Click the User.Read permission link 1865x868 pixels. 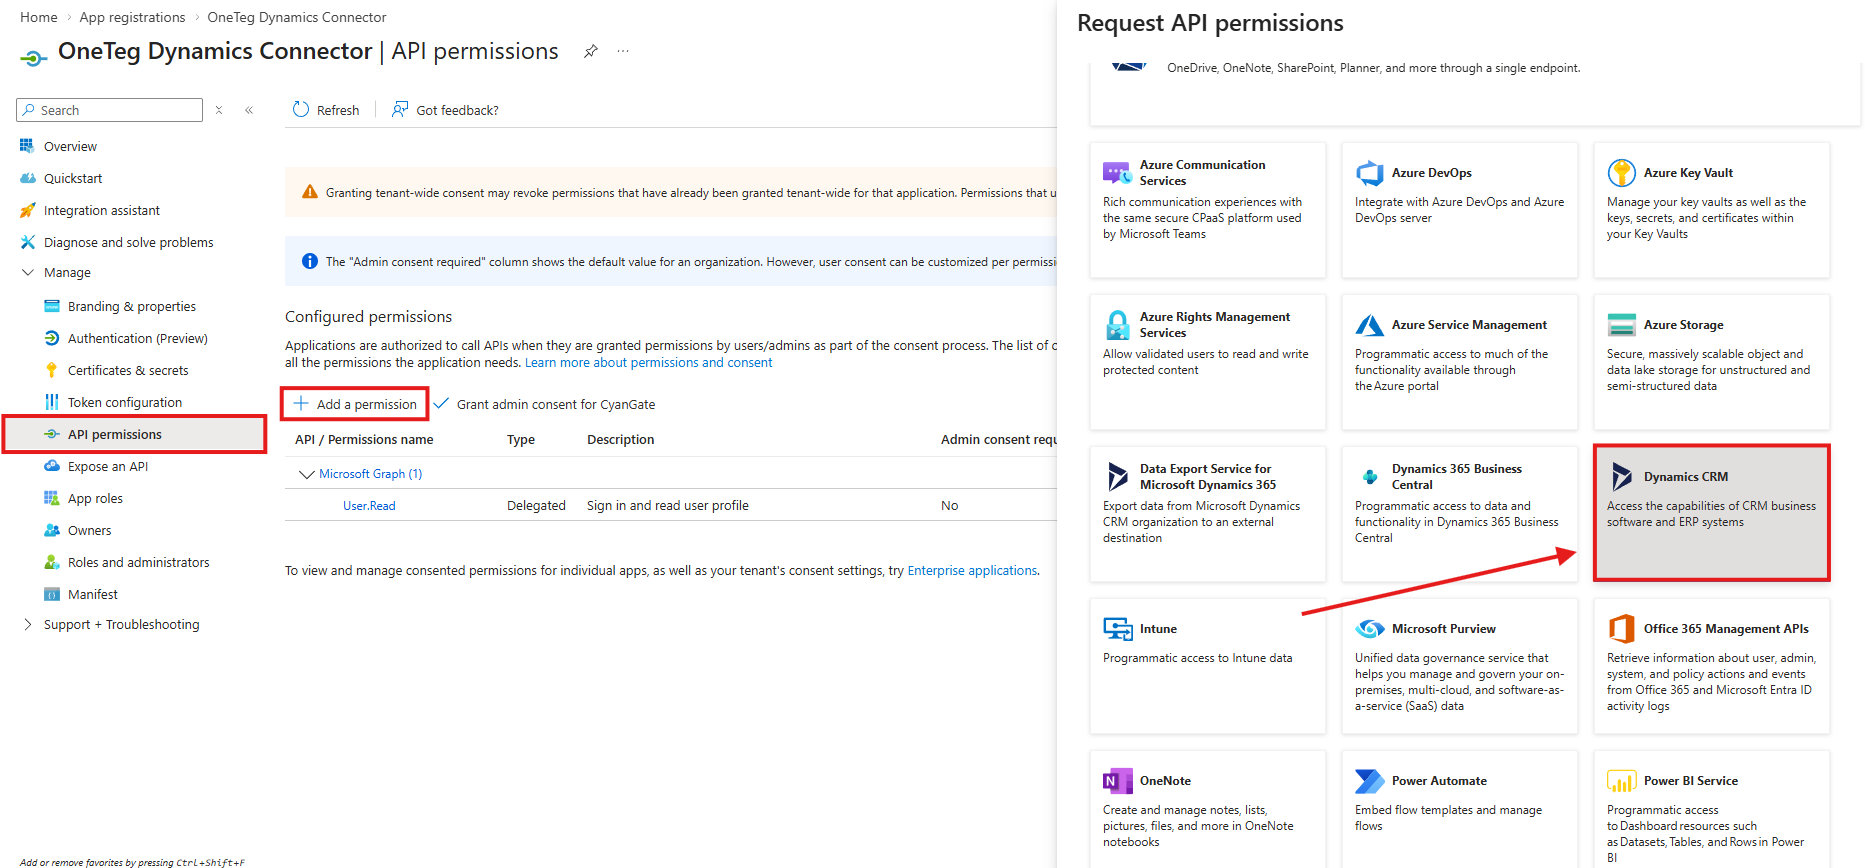[x=369, y=506]
